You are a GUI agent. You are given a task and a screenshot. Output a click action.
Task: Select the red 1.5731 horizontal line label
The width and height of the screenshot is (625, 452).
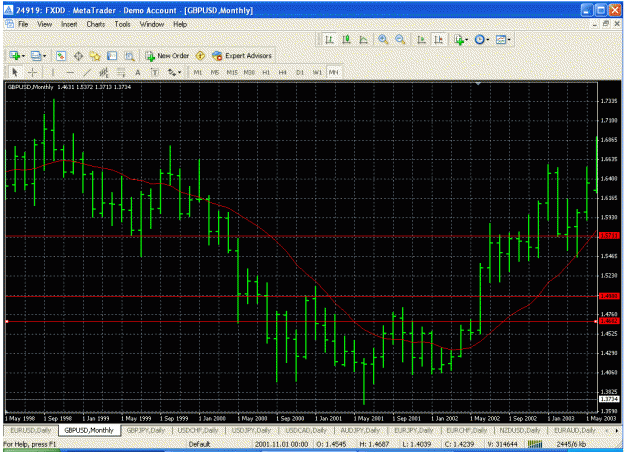pos(610,236)
